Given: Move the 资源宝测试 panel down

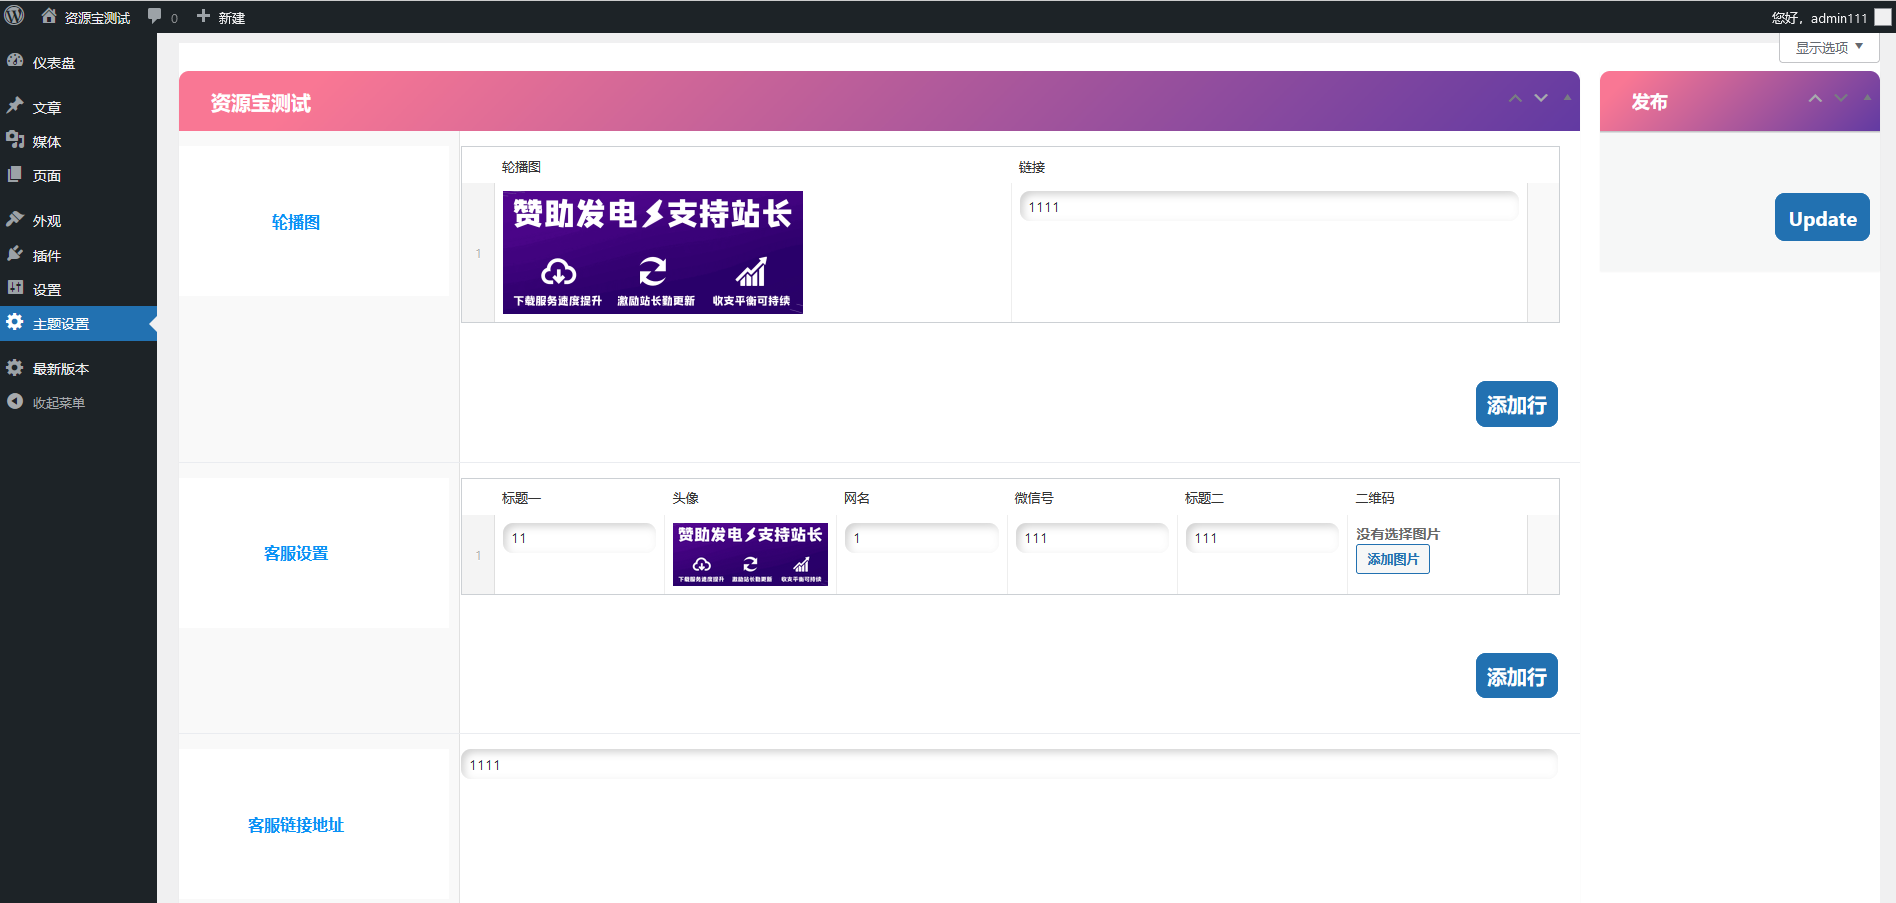Looking at the screenshot, I should (1541, 98).
